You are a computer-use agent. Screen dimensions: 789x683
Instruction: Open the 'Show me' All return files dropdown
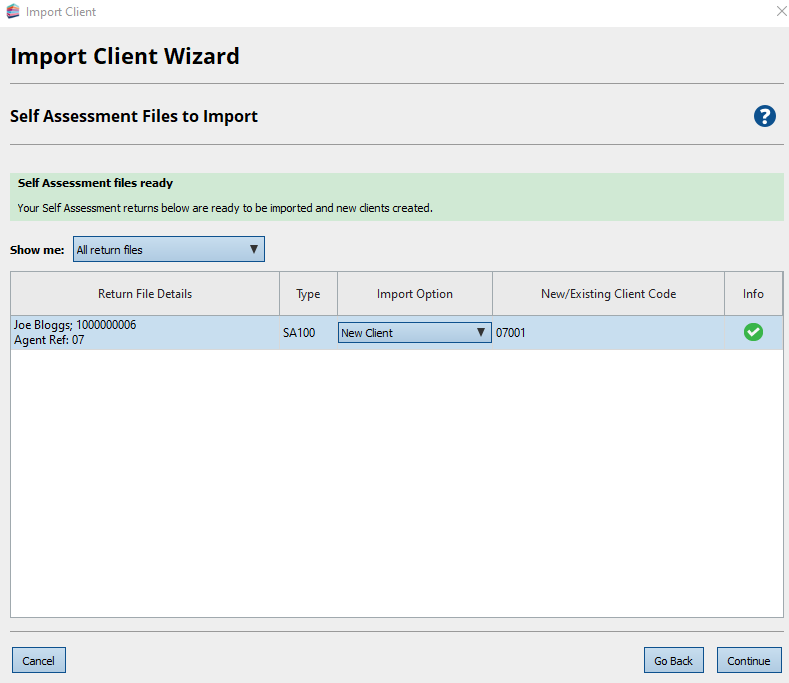coord(169,249)
